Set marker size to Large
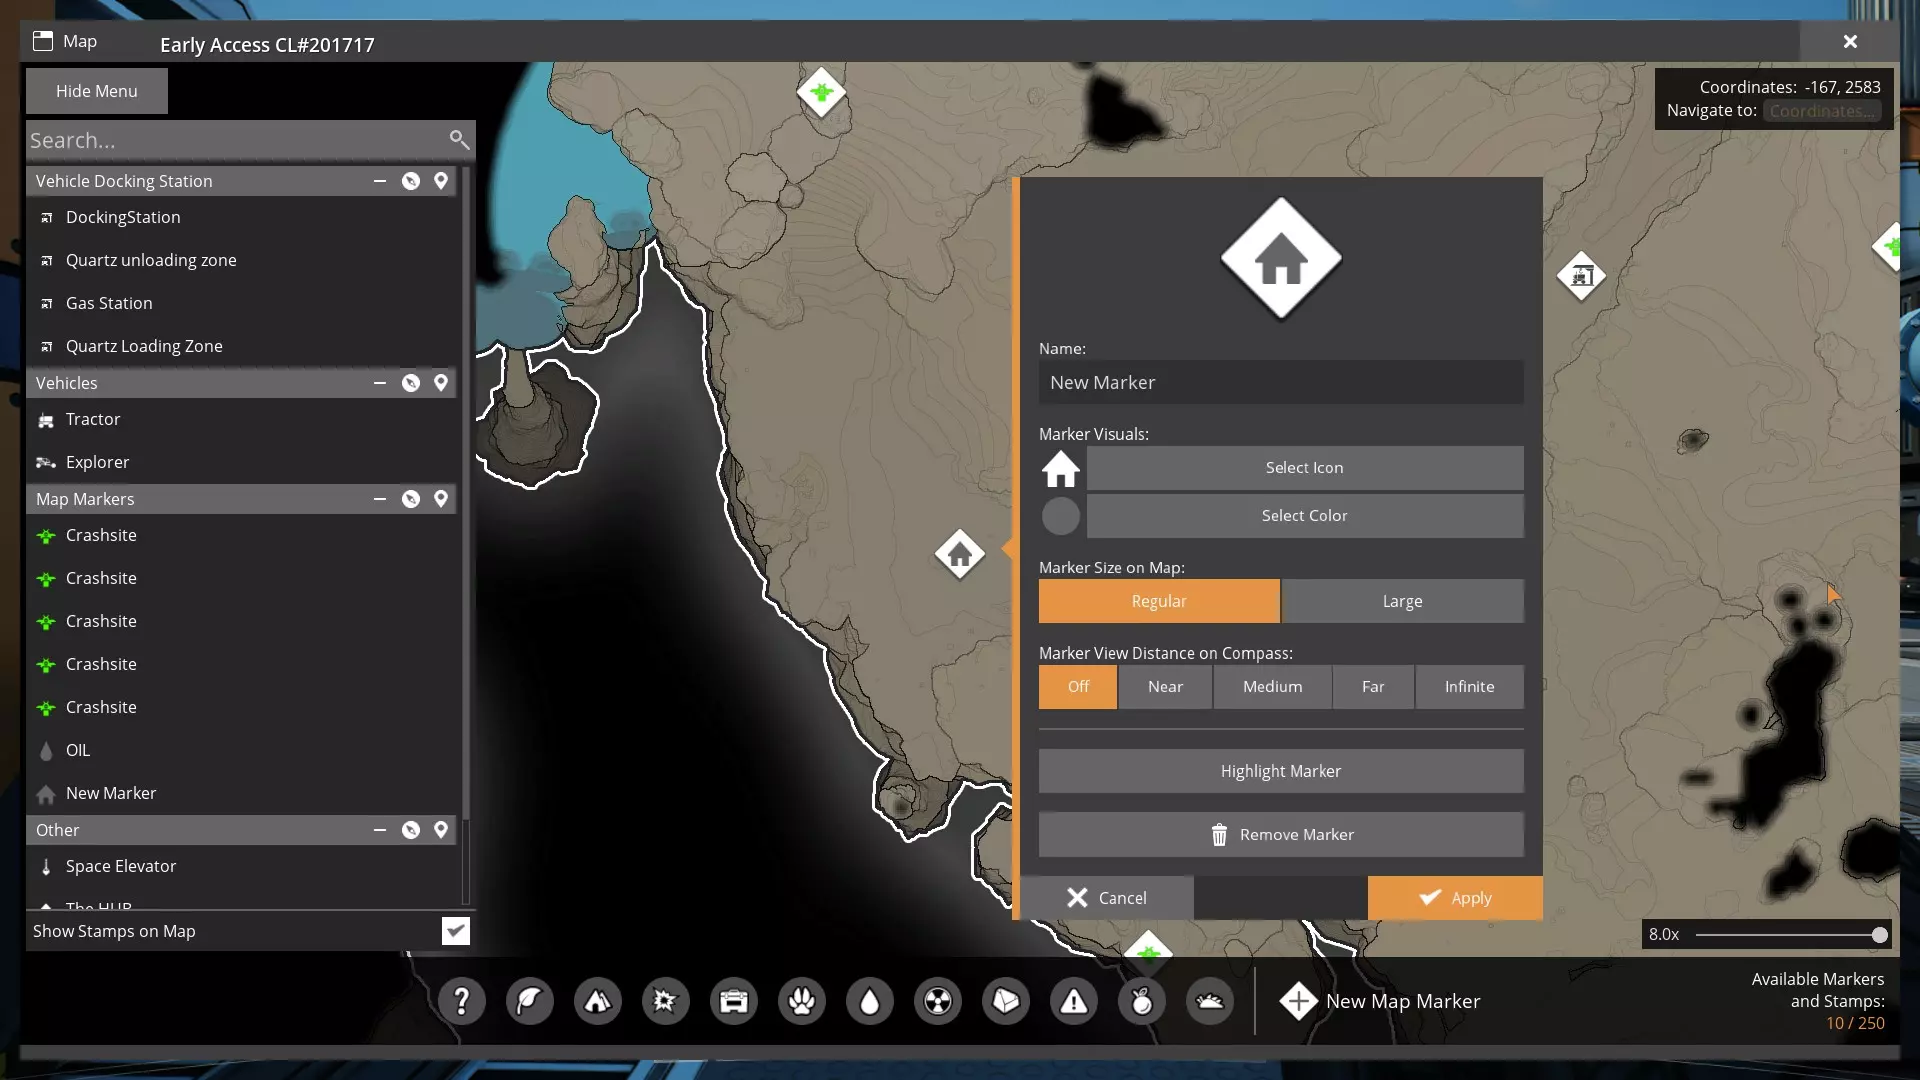Image resolution: width=1920 pixels, height=1080 pixels. 1402,601
